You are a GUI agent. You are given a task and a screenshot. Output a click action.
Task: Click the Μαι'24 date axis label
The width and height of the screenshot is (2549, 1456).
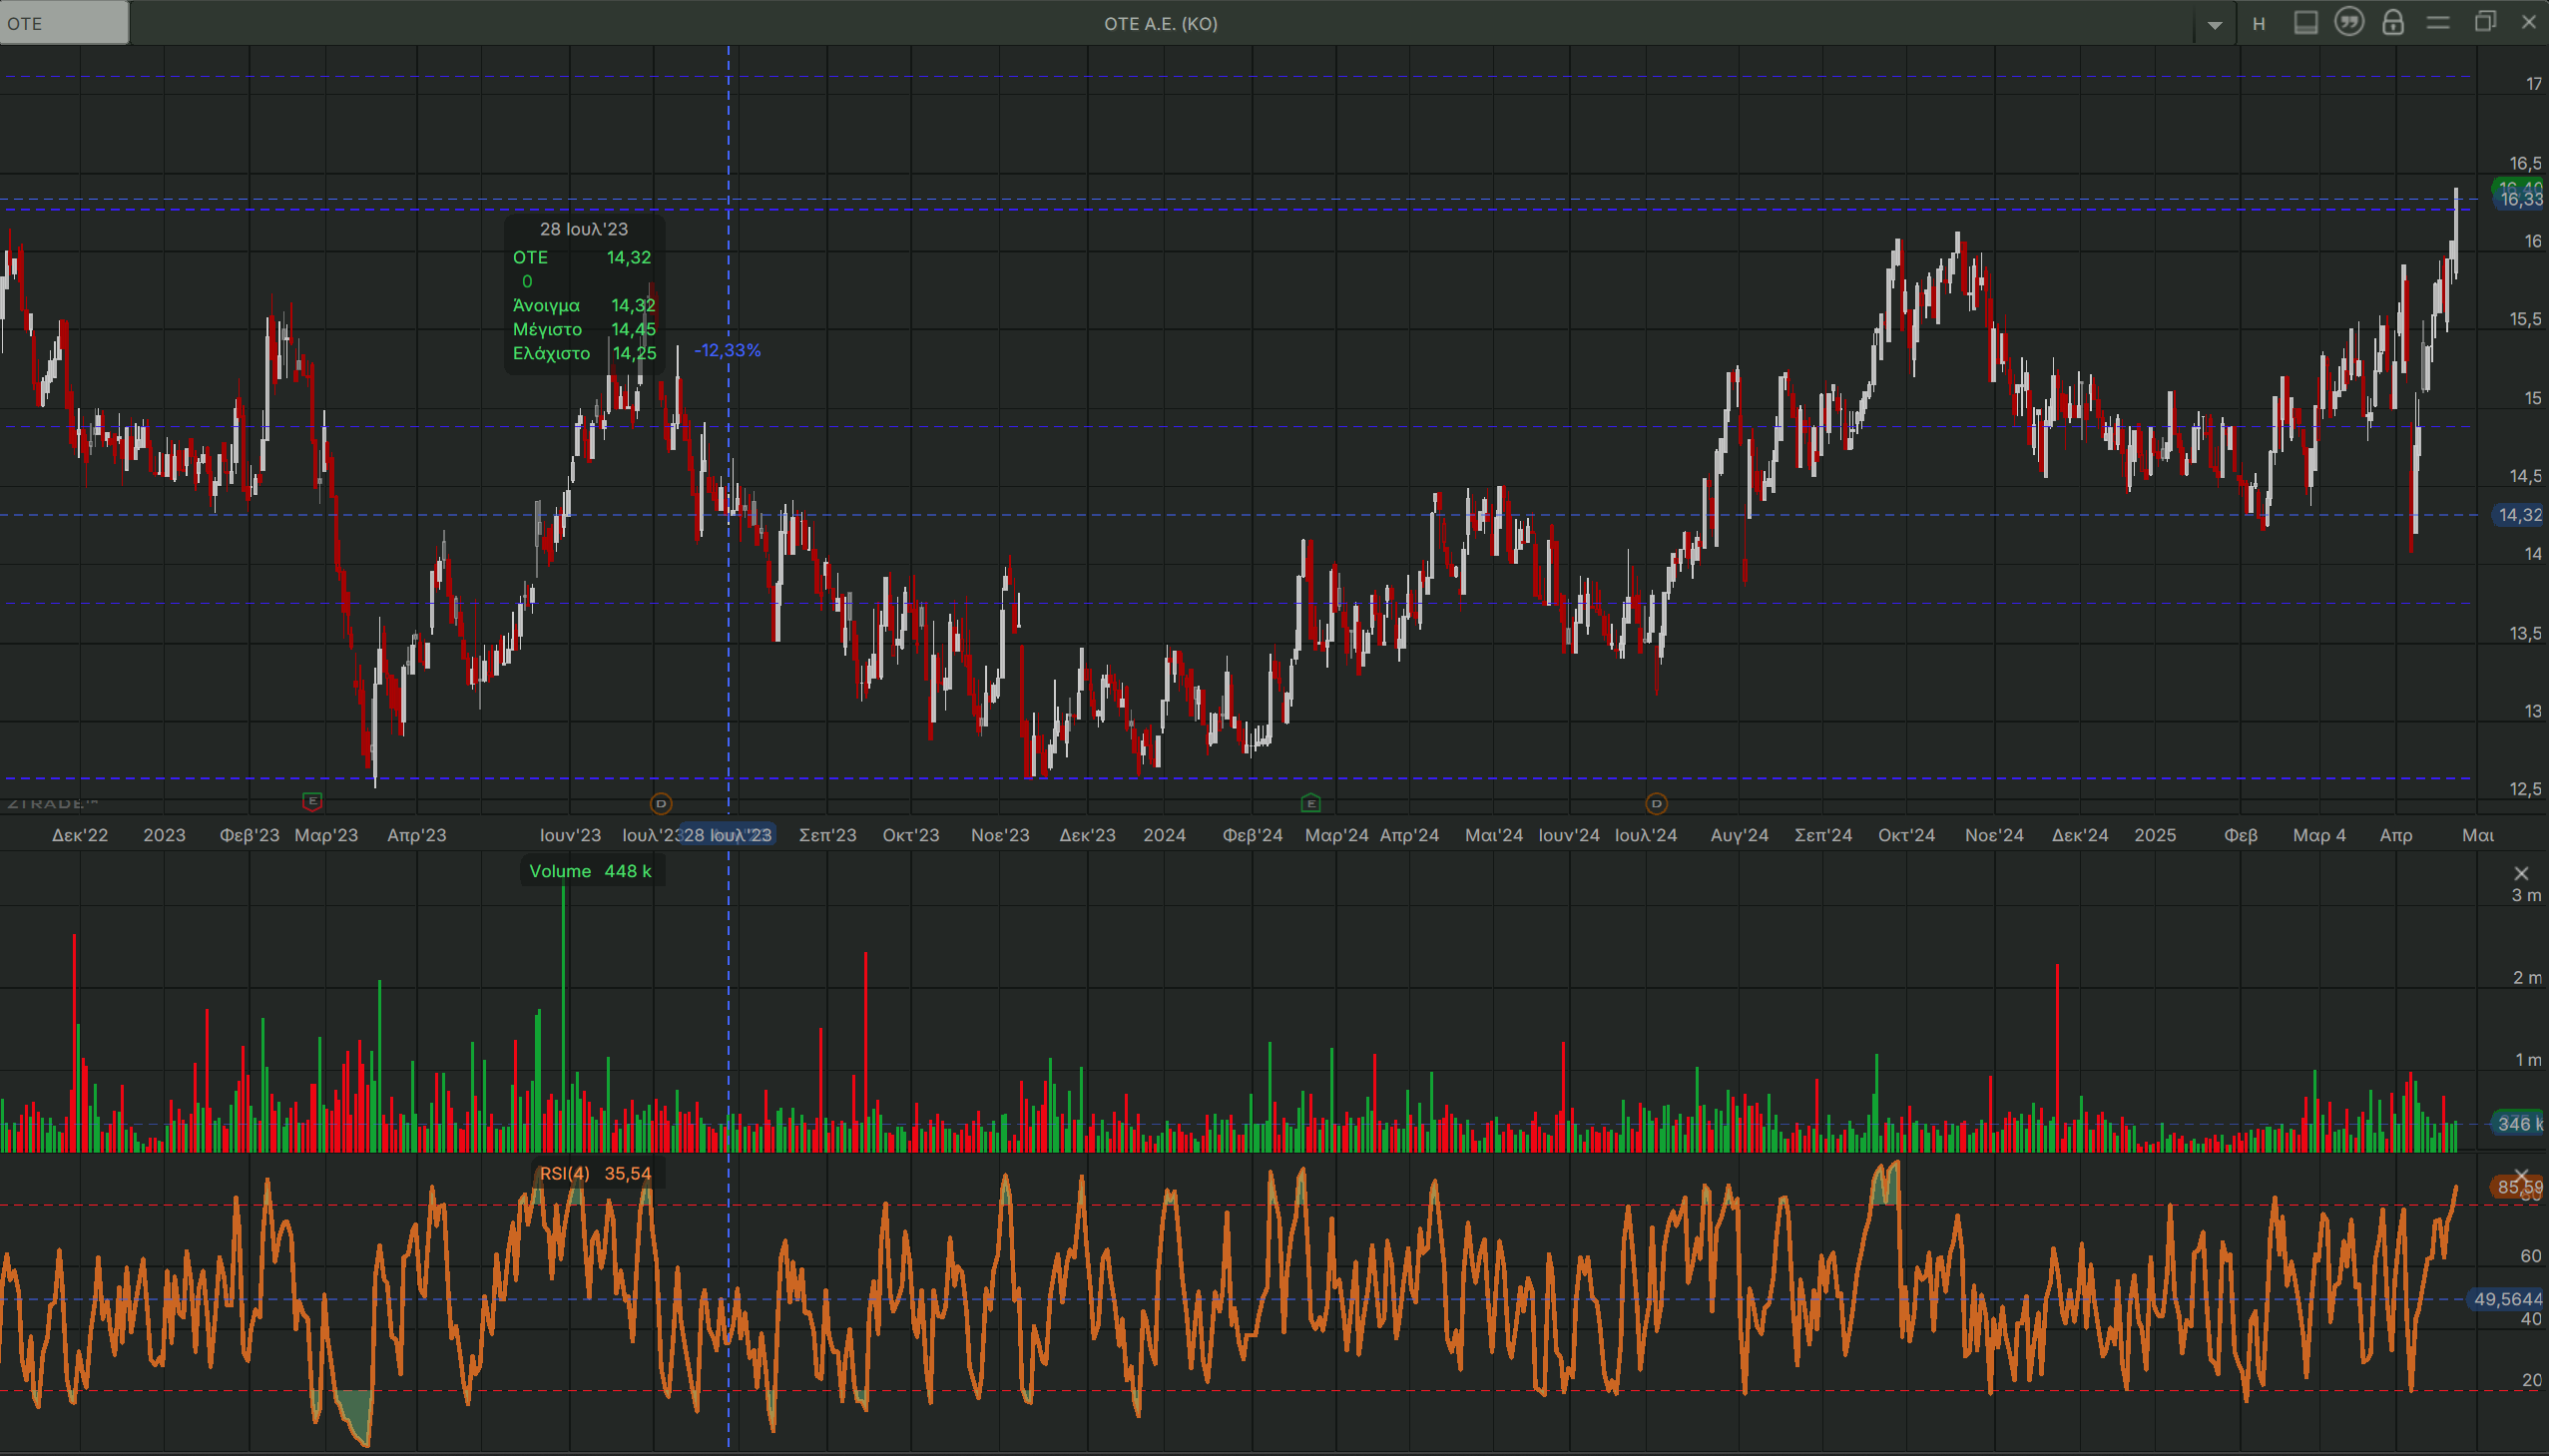coord(1494,835)
